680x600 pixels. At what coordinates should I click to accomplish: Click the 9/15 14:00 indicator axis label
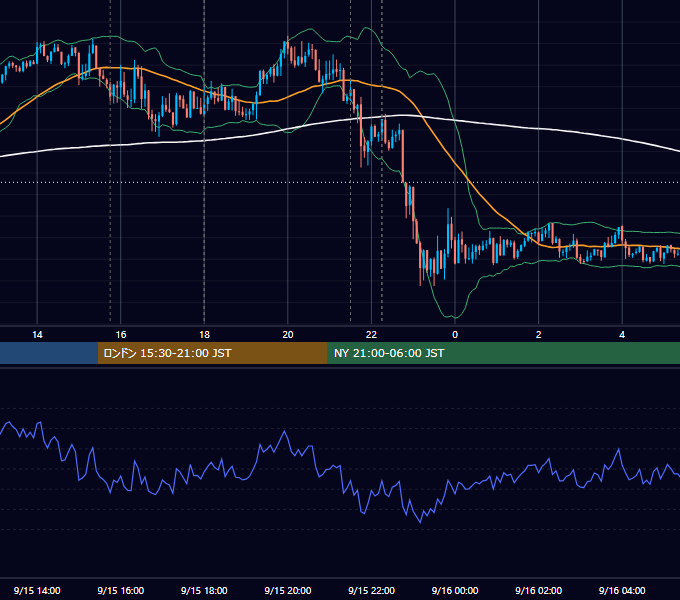(37, 590)
